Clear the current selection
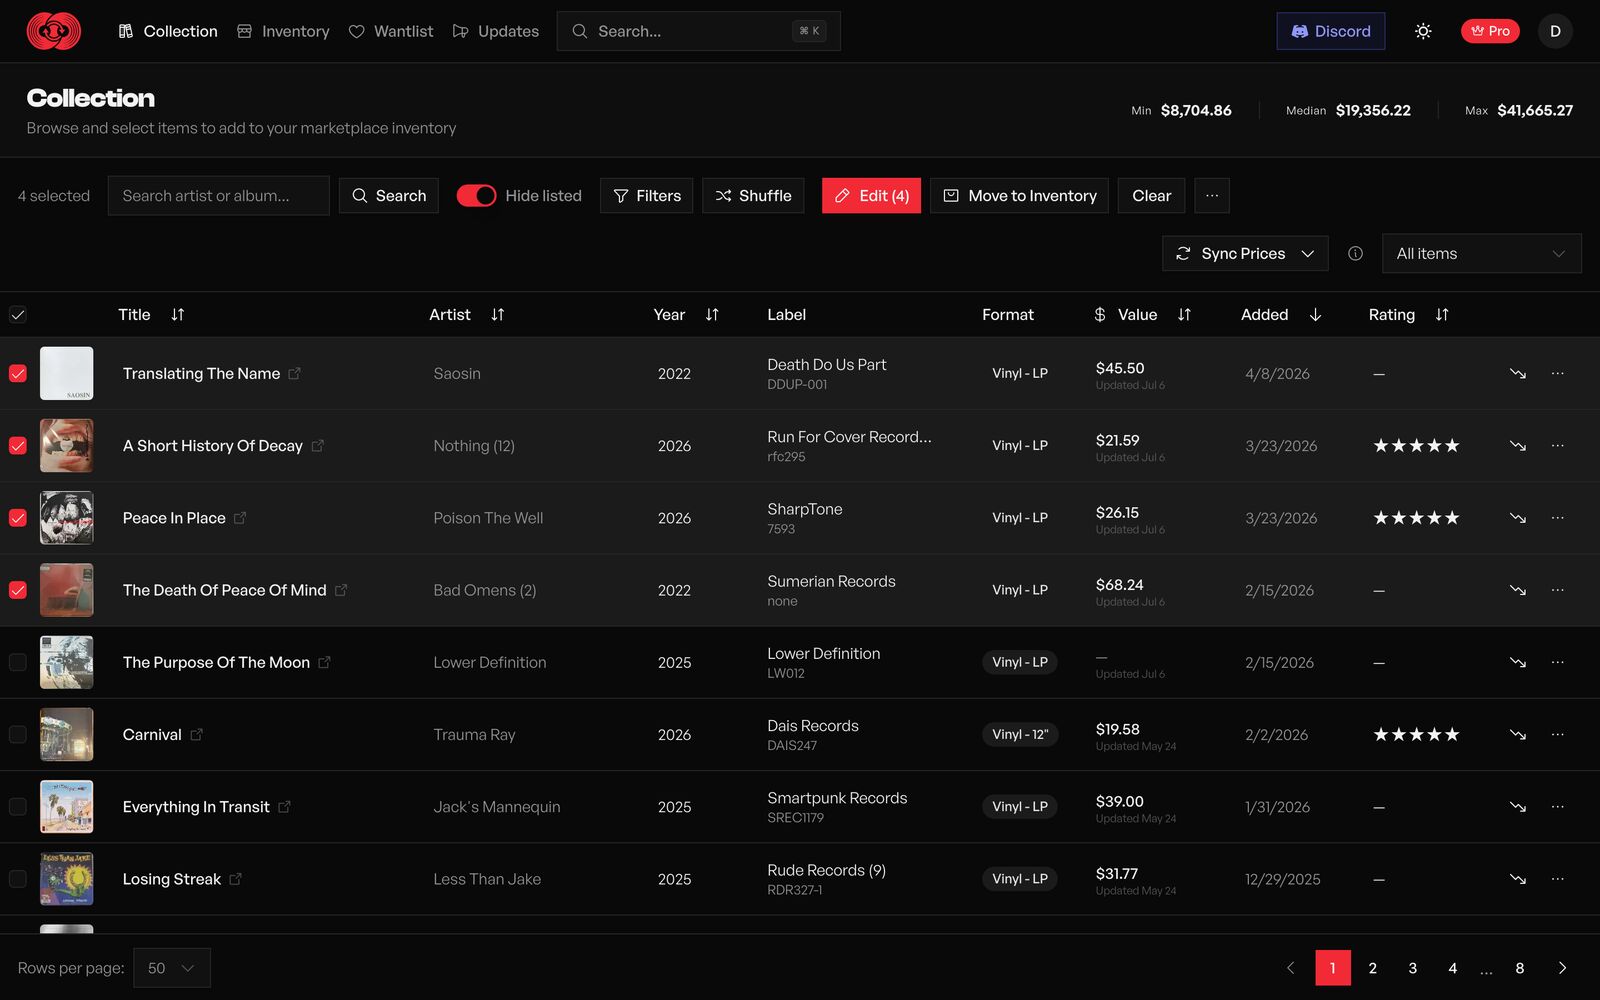Viewport: 1600px width, 1000px height. click(x=1151, y=196)
